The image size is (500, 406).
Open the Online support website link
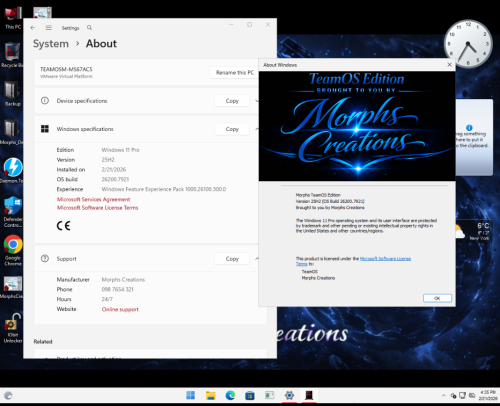tap(120, 309)
